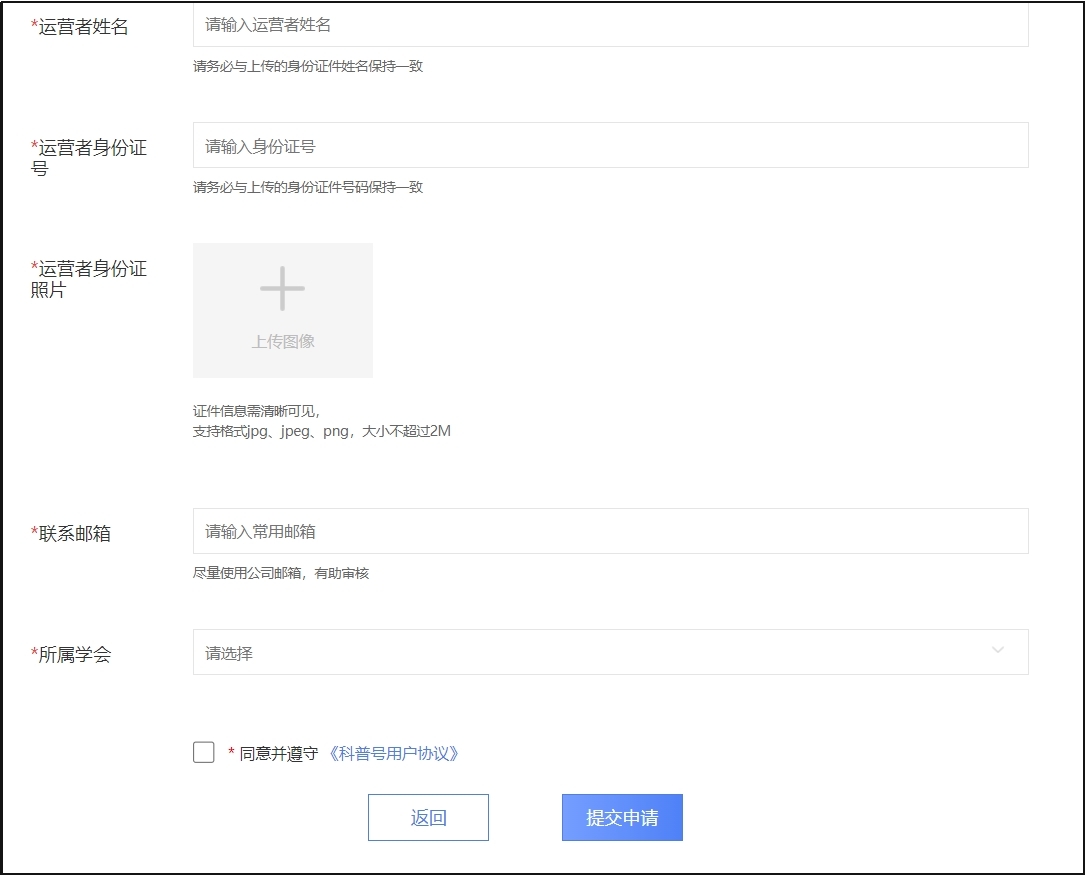The height and width of the screenshot is (875, 1085).
Task: Click the 联系邮箱 field label
Action: (71, 533)
